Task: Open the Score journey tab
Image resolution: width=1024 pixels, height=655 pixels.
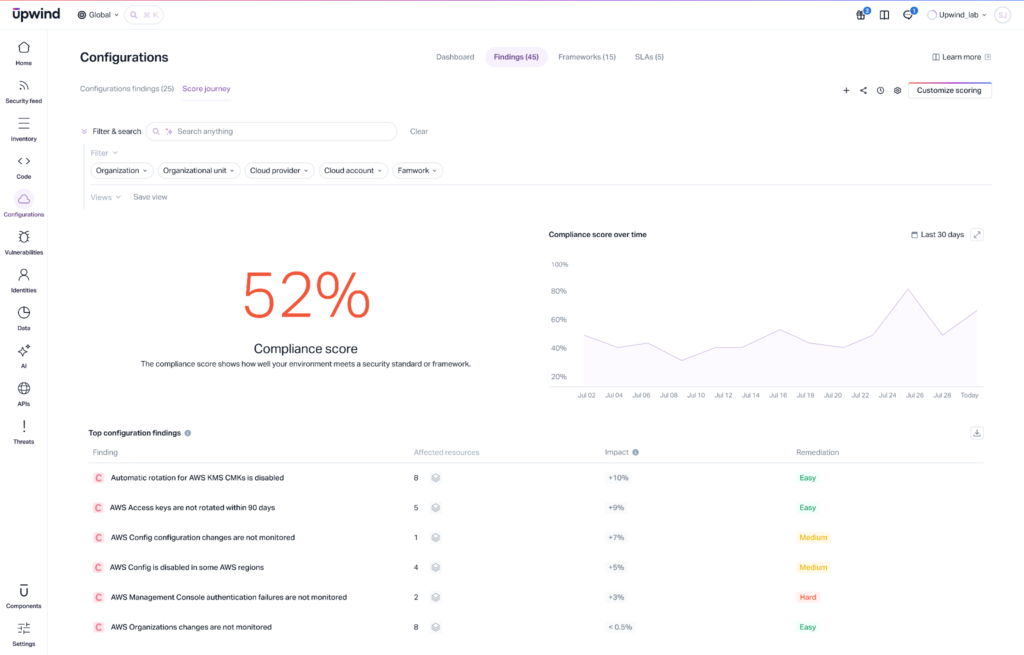Action: coord(206,88)
